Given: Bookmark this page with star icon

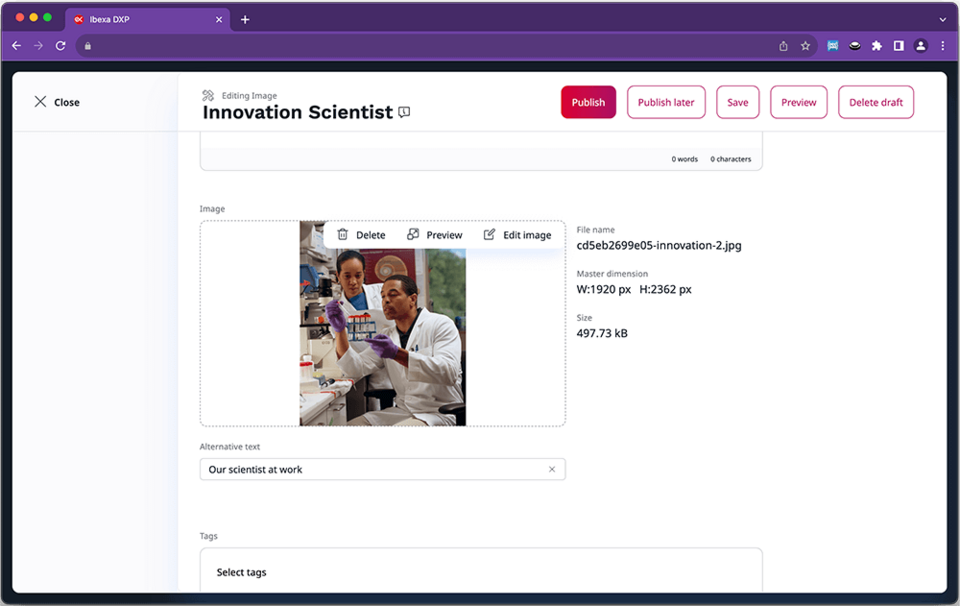Looking at the screenshot, I should (805, 46).
